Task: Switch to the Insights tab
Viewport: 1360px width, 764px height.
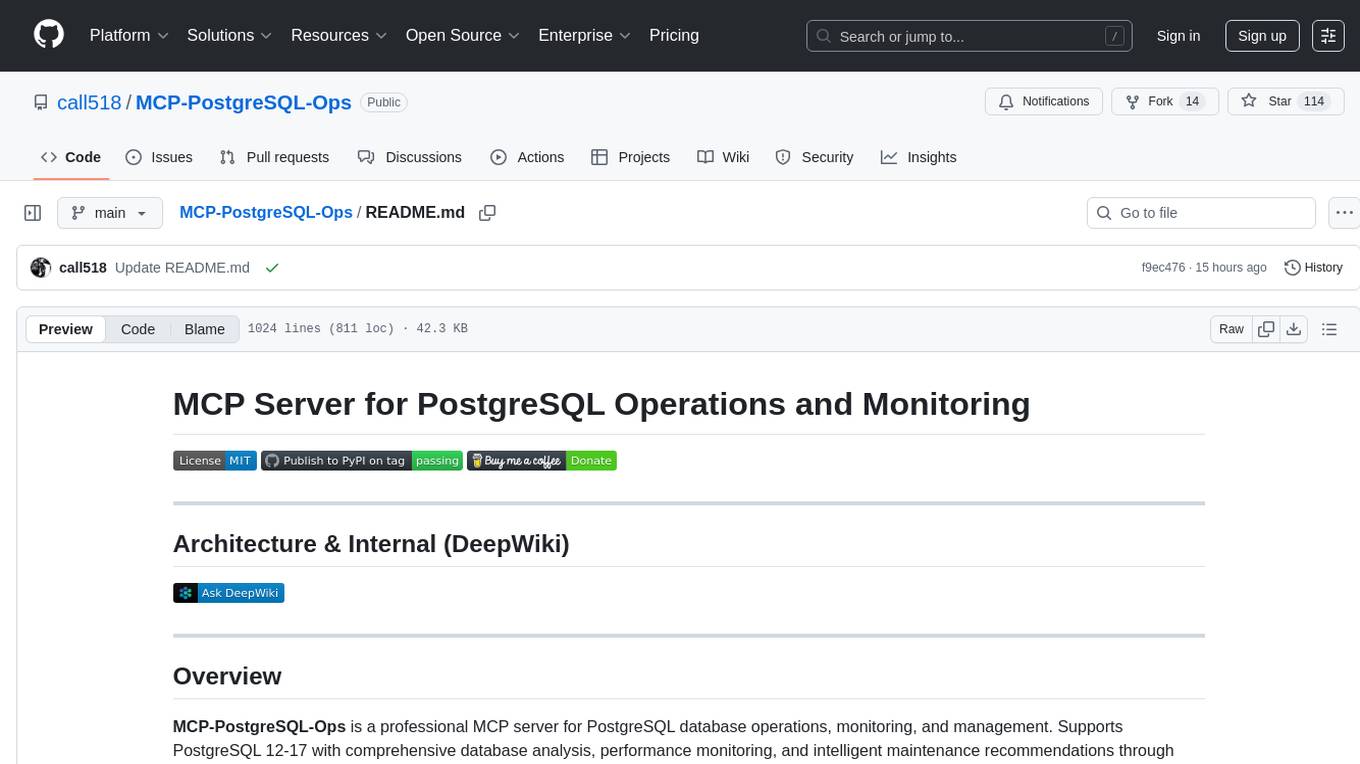Action: tap(918, 157)
